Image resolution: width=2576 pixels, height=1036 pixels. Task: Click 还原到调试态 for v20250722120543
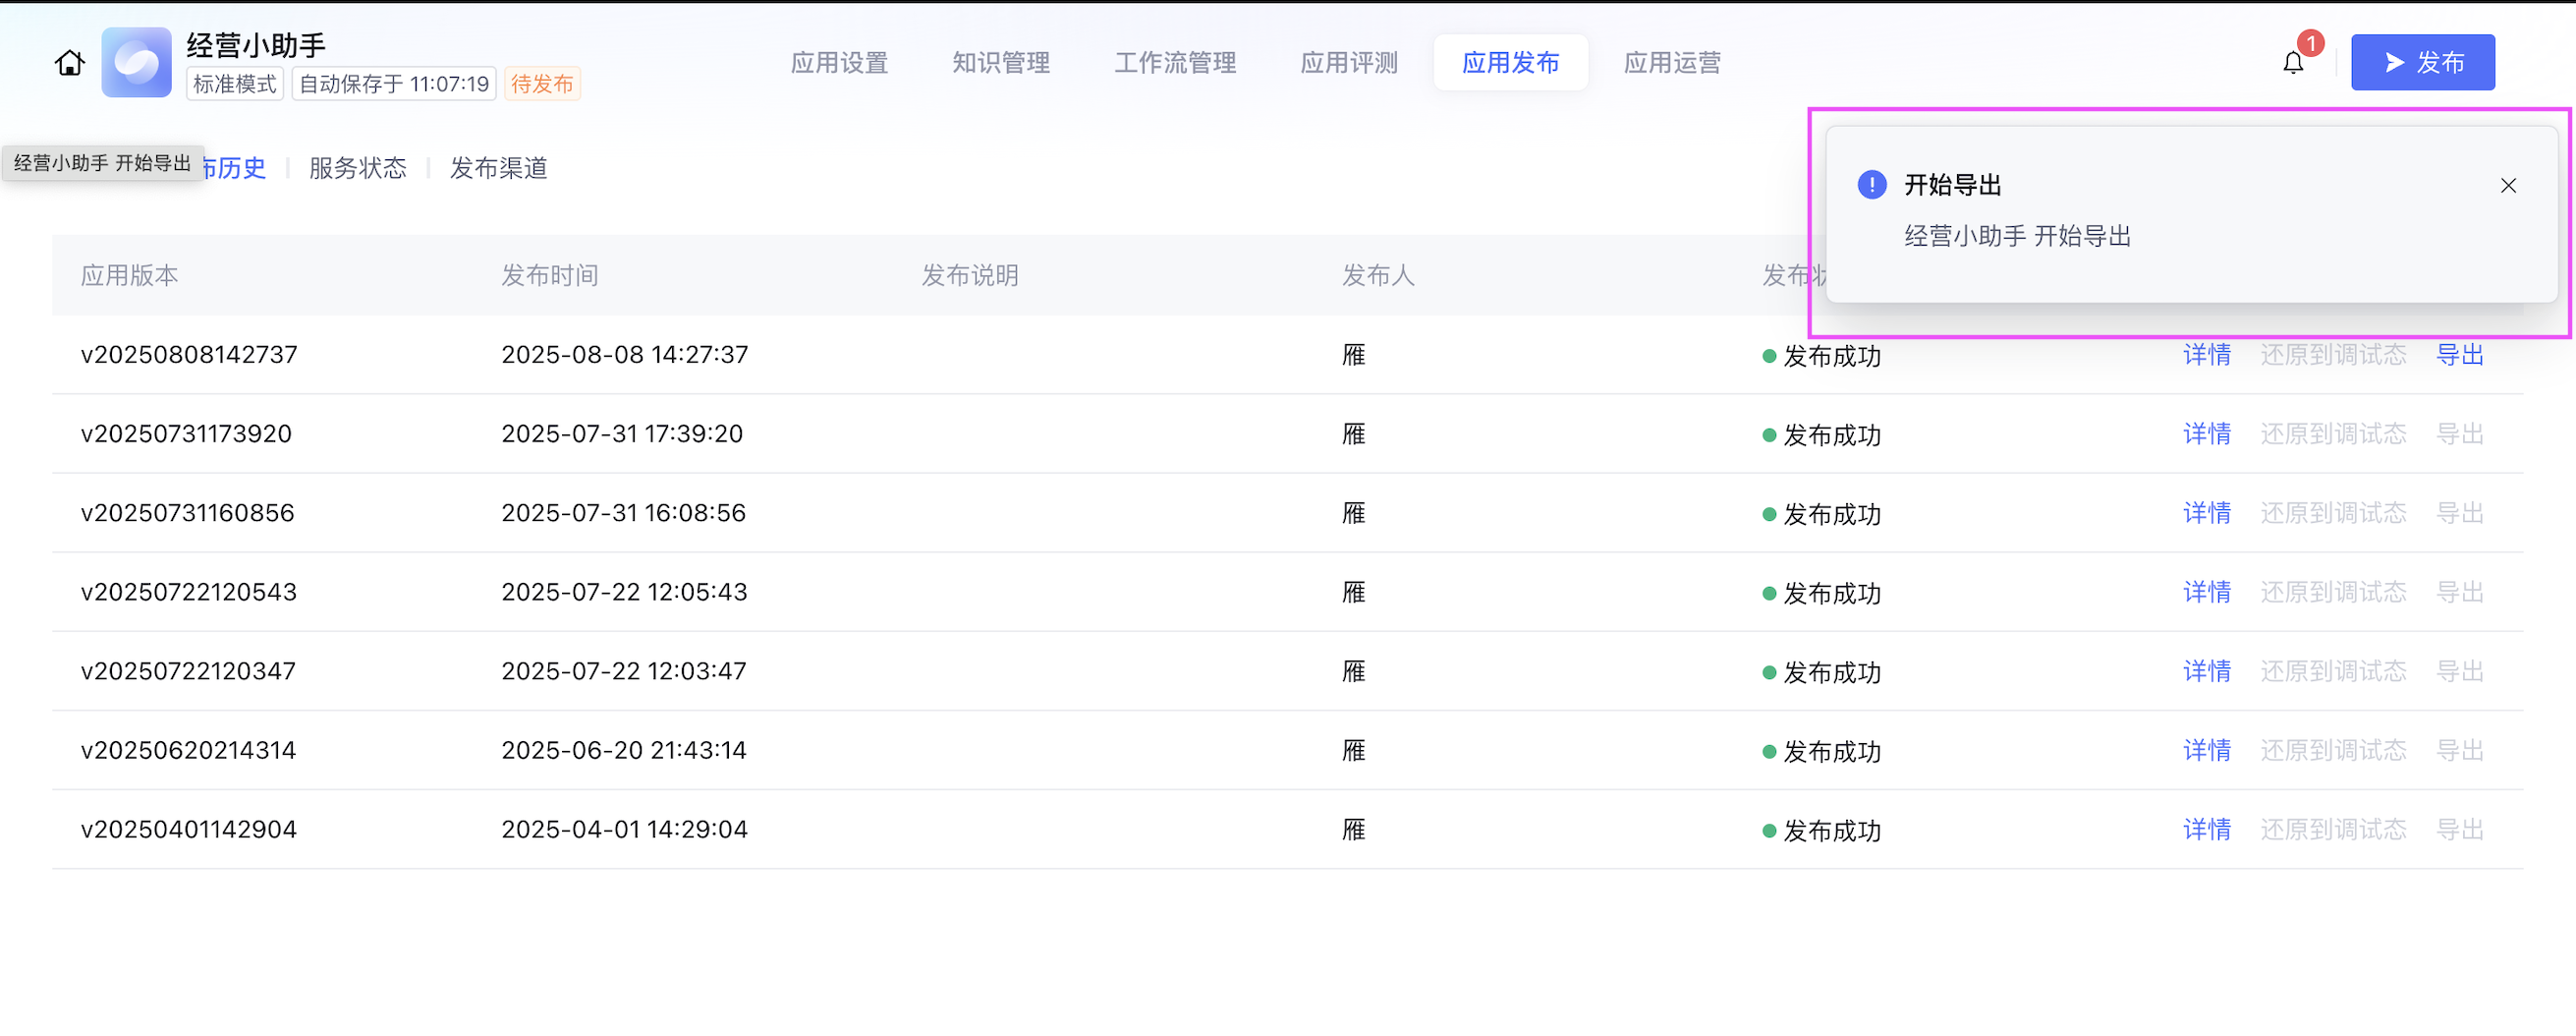(x=2333, y=592)
